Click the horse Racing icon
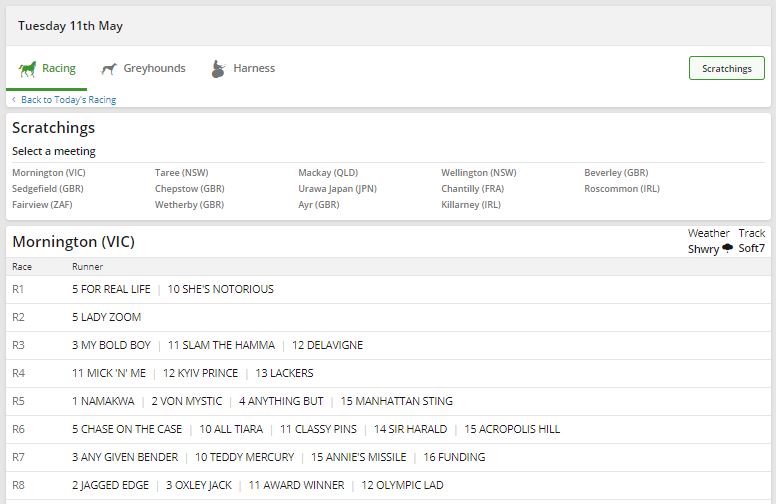The width and height of the screenshot is (776, 504). click(x=27, y=69)
